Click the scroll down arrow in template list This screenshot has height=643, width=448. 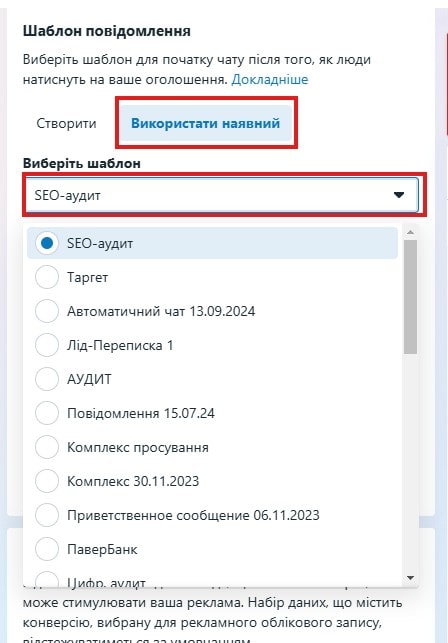pos(410,578)
